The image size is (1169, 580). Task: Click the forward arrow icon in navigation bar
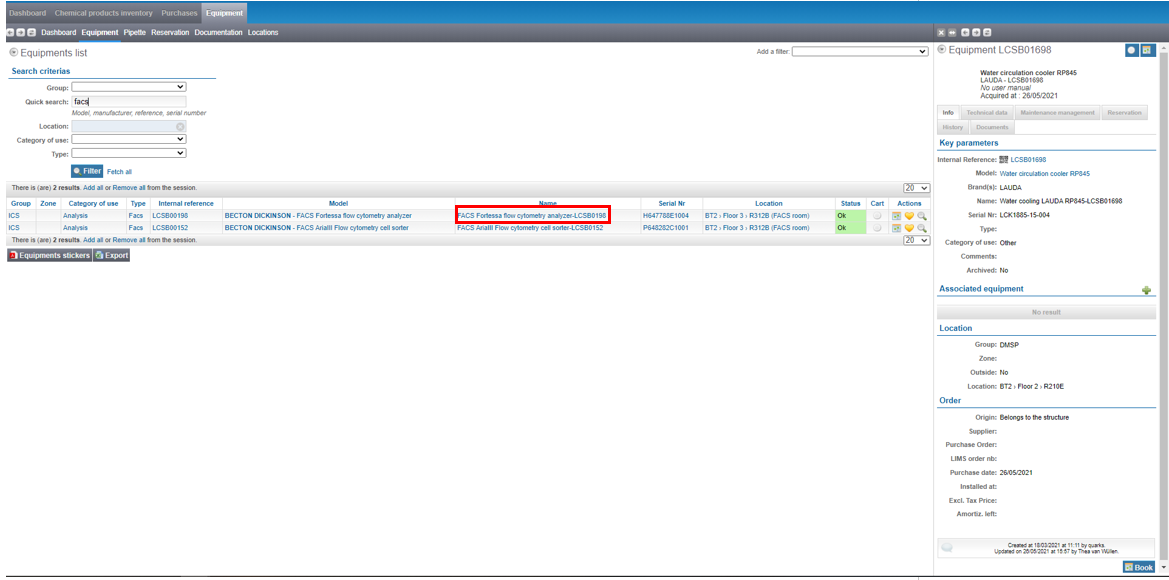click(21, 33)
